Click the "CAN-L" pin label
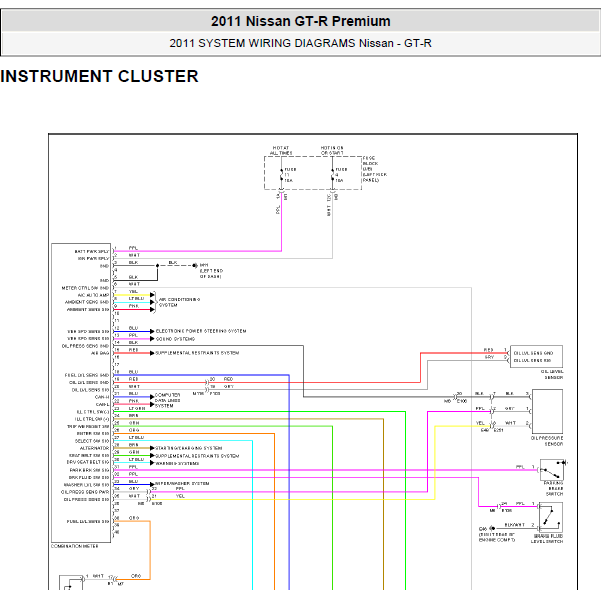601x590 pixels. 102,404
